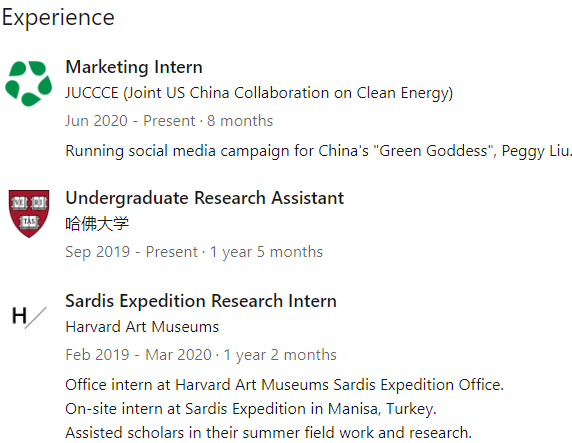Image resolution: width=572 pixels, height=443 pixels.
Task: Click the On-site intern in Manisa, Turkey line
Action: point(251,409)
